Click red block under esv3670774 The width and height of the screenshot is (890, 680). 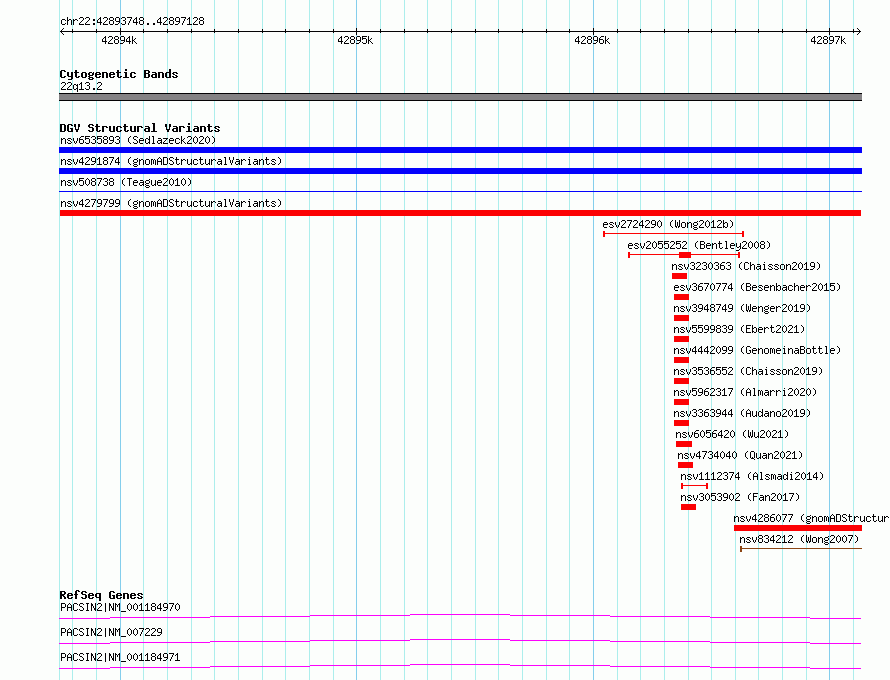(x=681, y=297)
